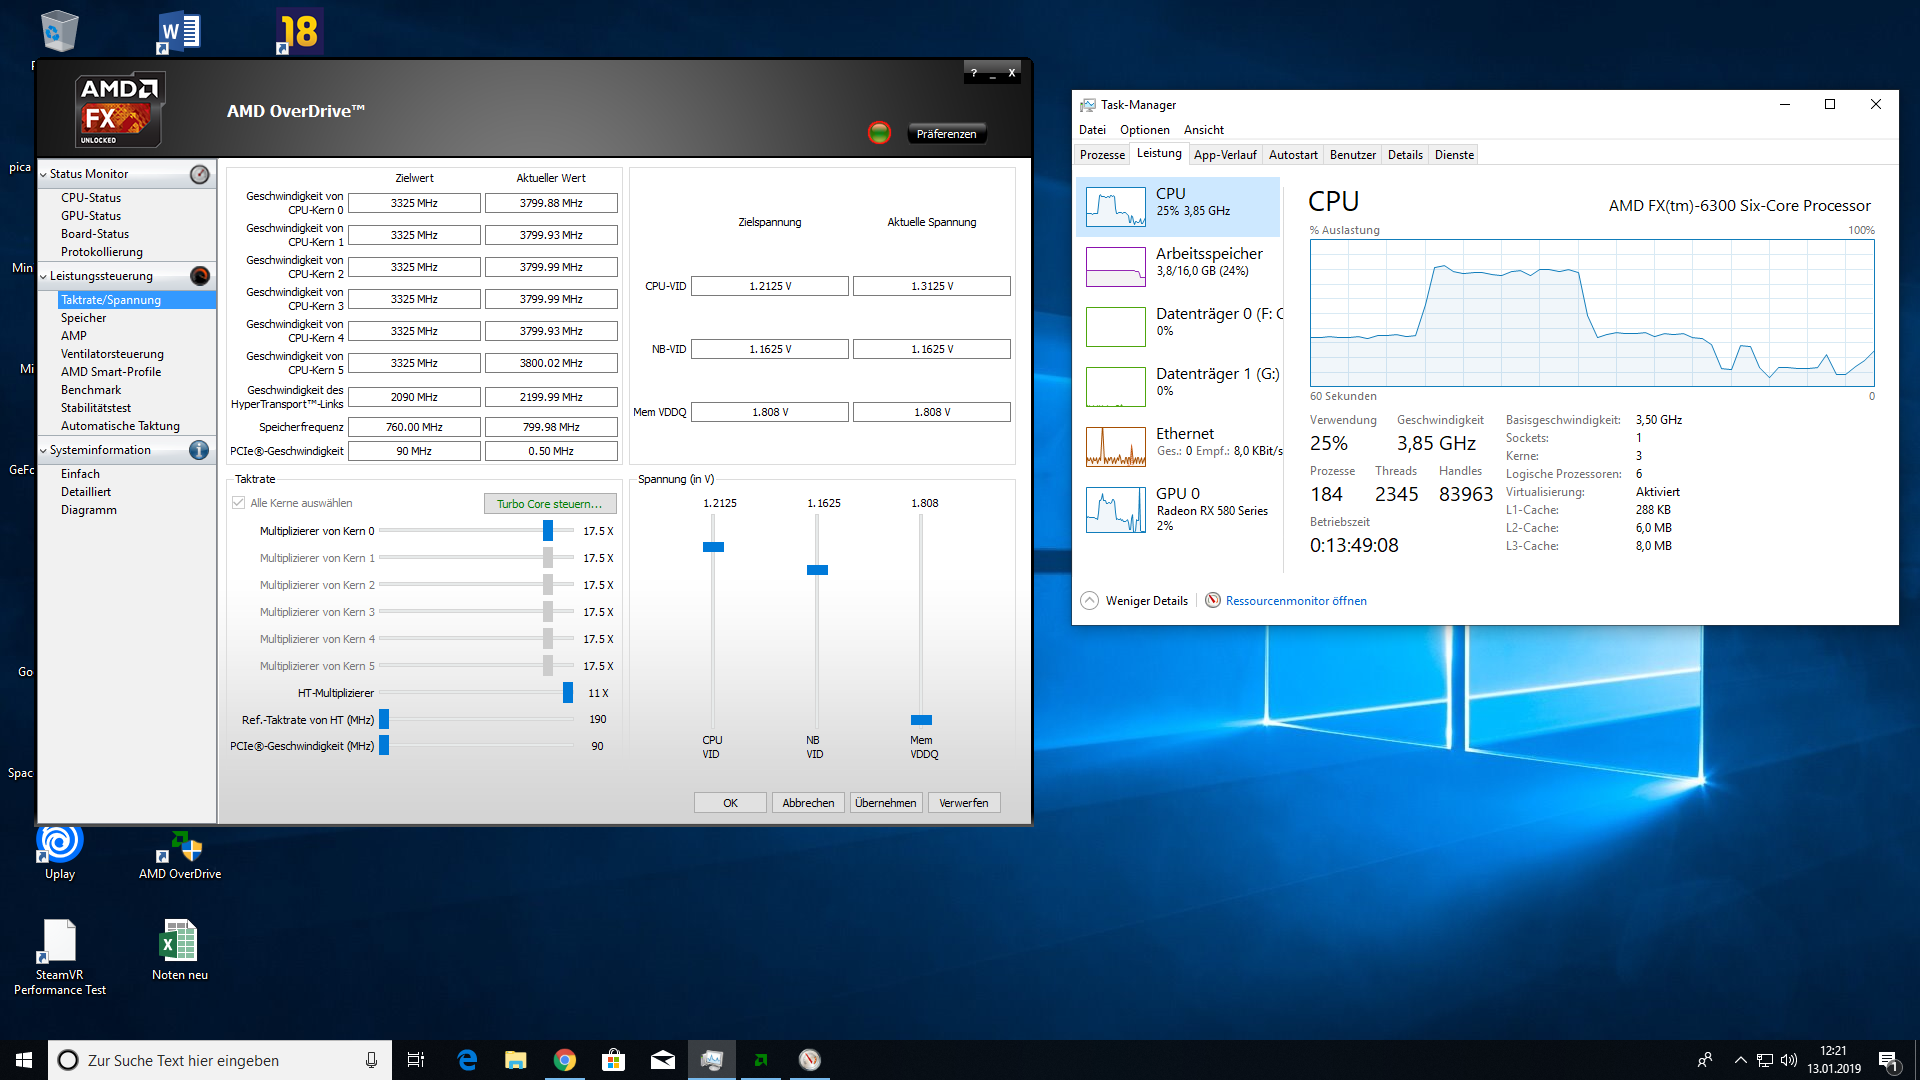
Task: Click the CPU-VID Zielspannung field
Action: pyautogui.click(x=769, y=286)
